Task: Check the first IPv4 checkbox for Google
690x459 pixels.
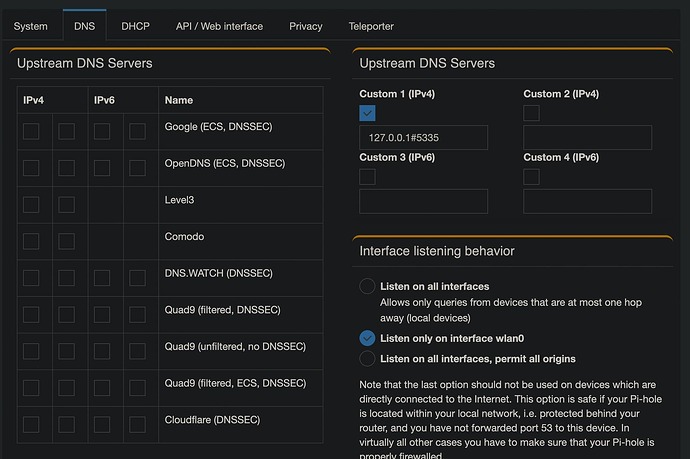Action: pos(31,132)
